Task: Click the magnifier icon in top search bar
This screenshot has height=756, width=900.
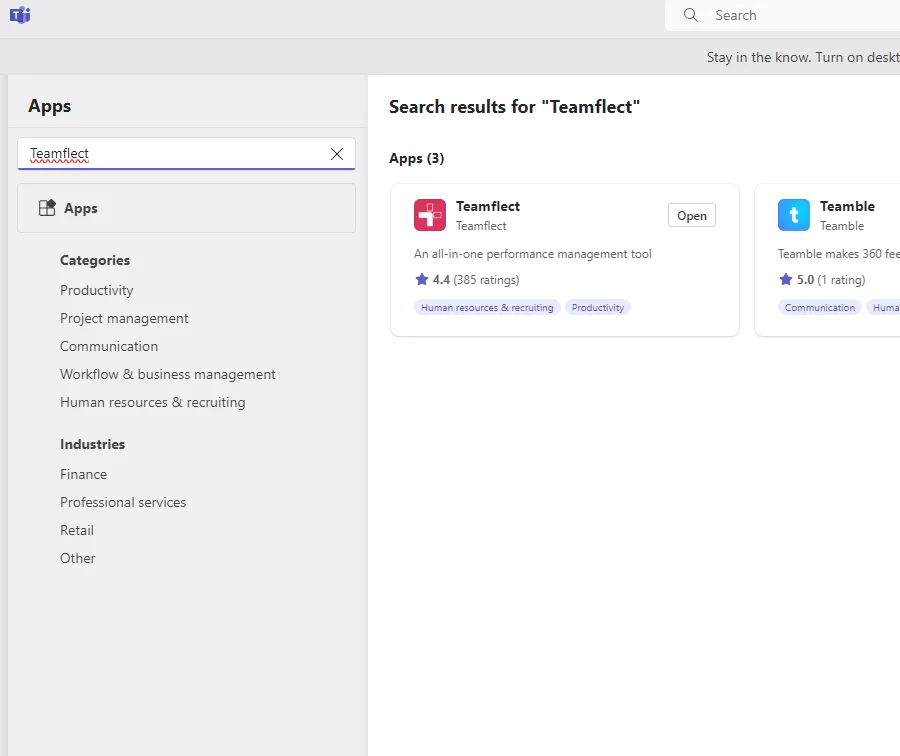Action: 691,15
